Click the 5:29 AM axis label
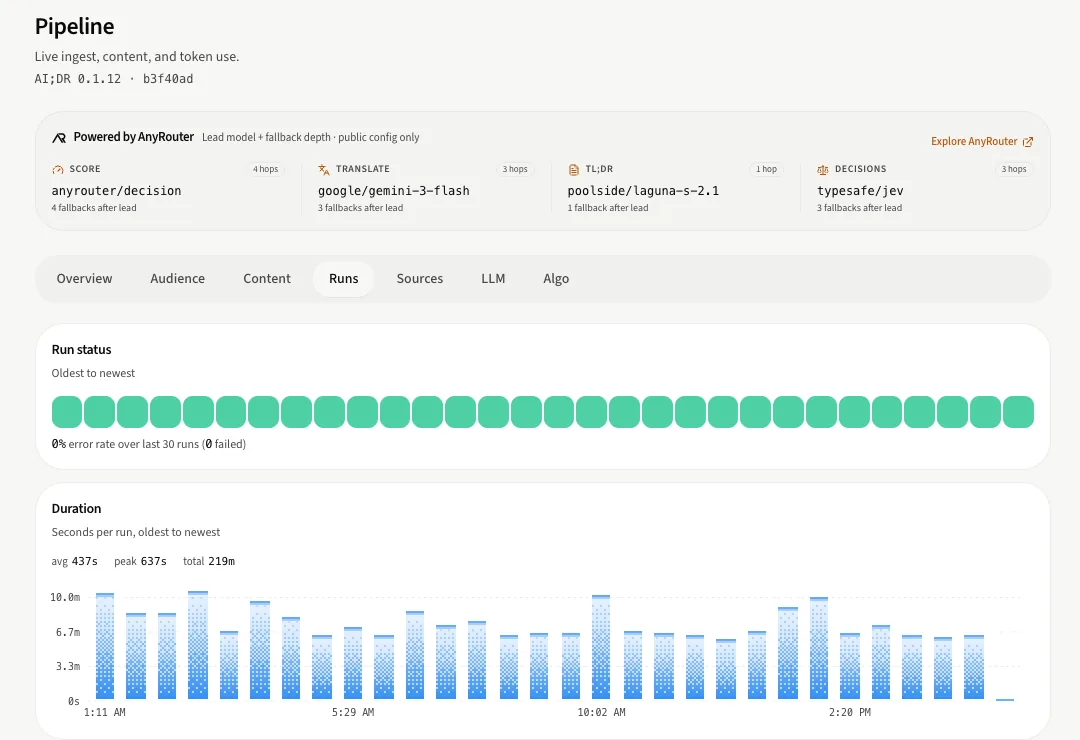 353,712
